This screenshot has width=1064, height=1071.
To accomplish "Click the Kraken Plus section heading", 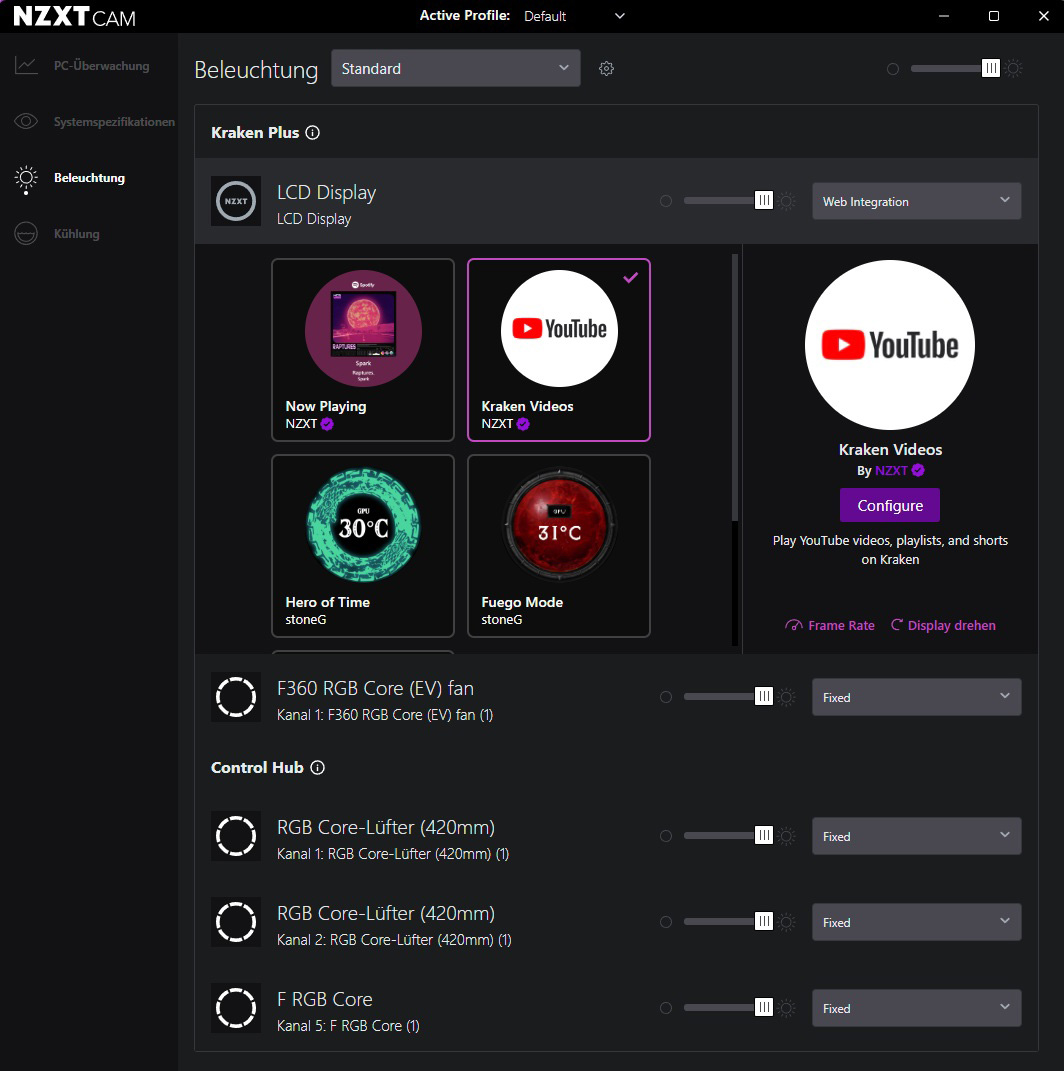I will (x=255, y=133).
